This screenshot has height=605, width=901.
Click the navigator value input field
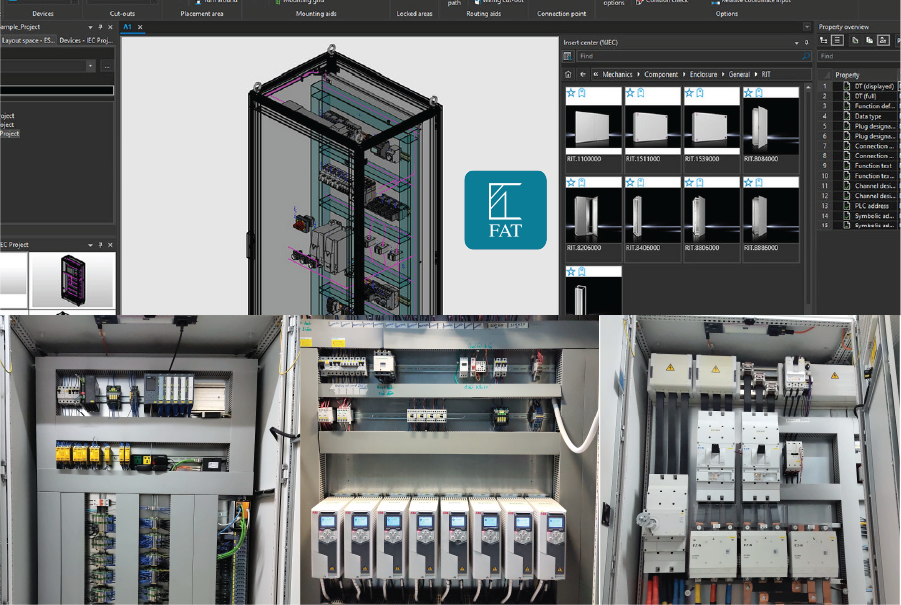click(57, 90)
